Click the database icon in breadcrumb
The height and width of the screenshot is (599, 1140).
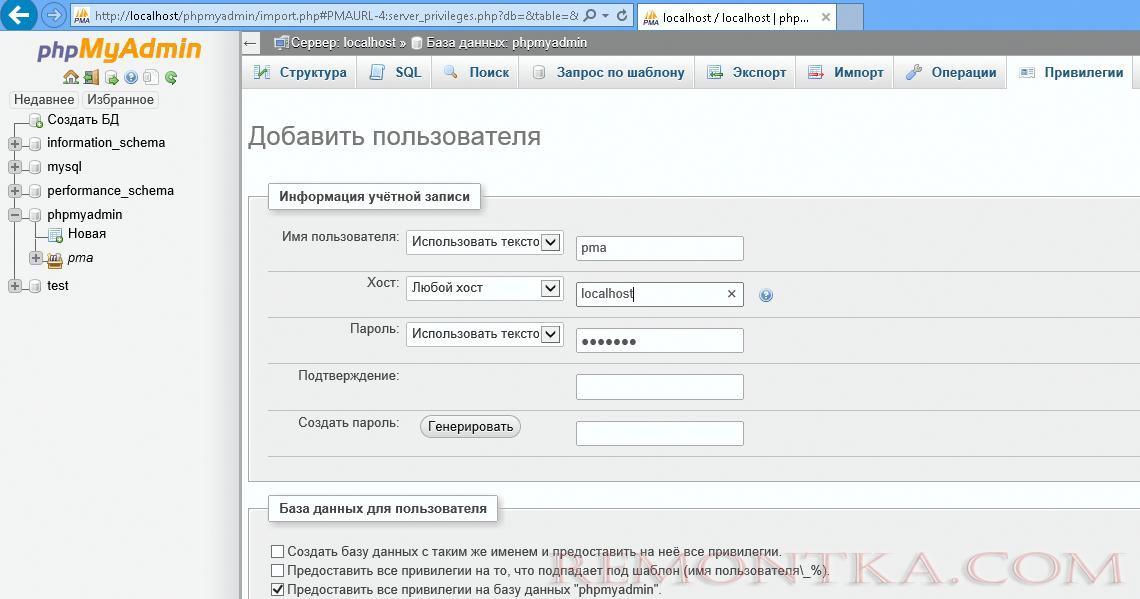417,43
